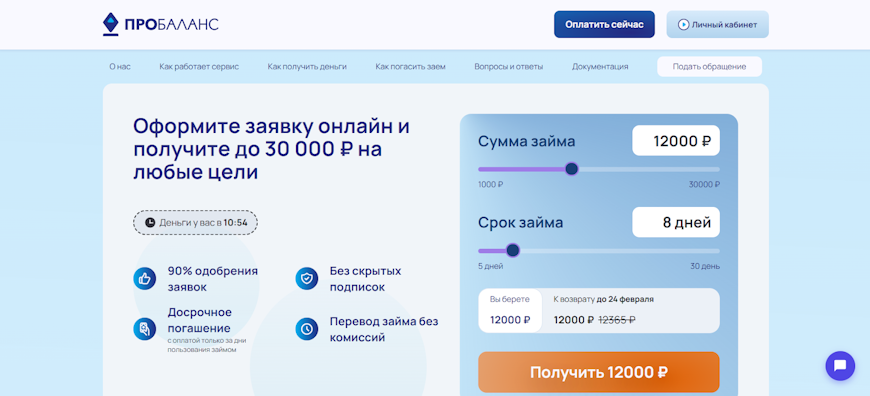Viewport: 870px width, 396px height.
Task: Open the Документация menu item
Action: click(x=600, y=67)
